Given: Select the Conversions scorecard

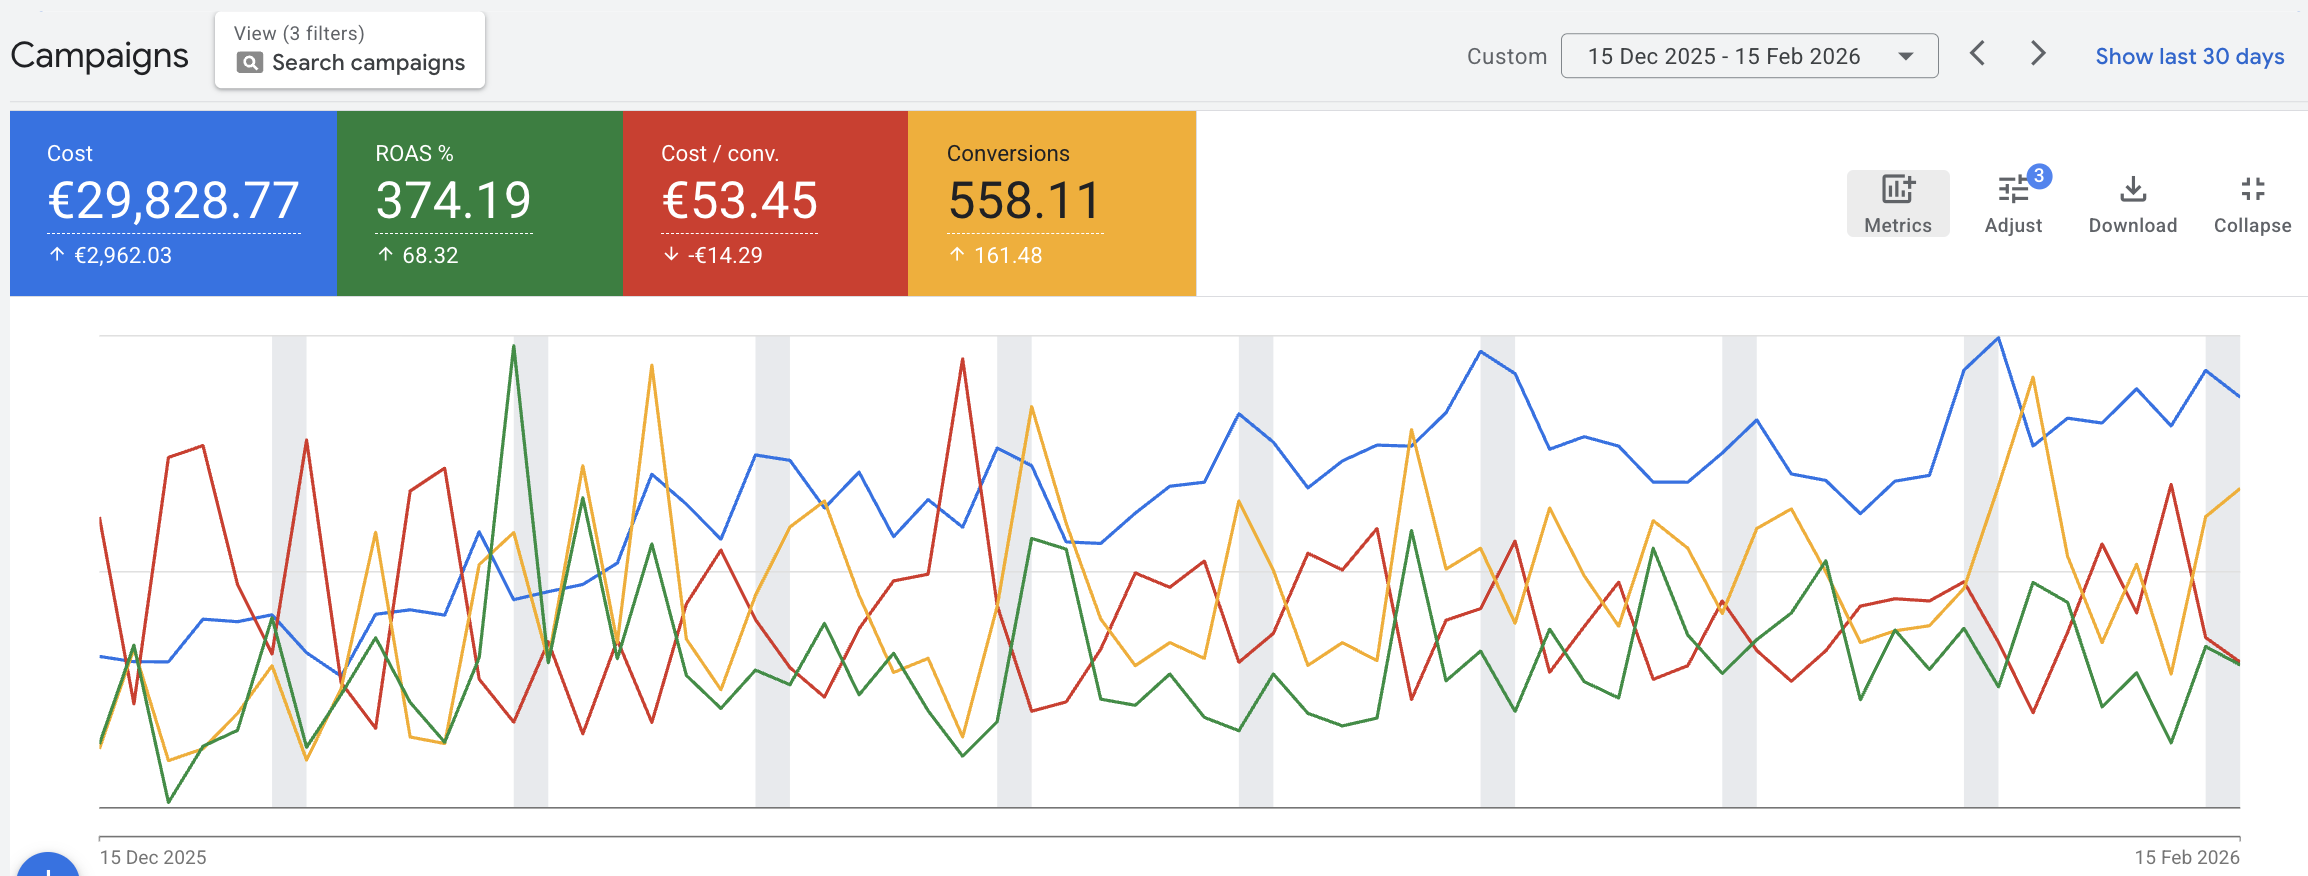Looking at the screenshot, I should tap(1024, 202).
